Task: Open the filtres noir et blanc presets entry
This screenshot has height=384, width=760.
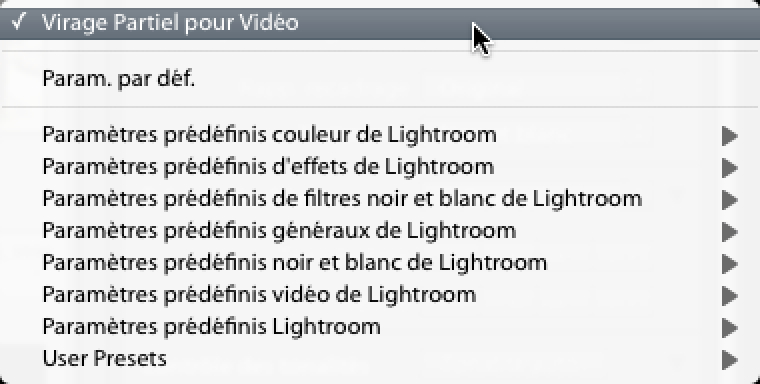Action: coord(380,199)
